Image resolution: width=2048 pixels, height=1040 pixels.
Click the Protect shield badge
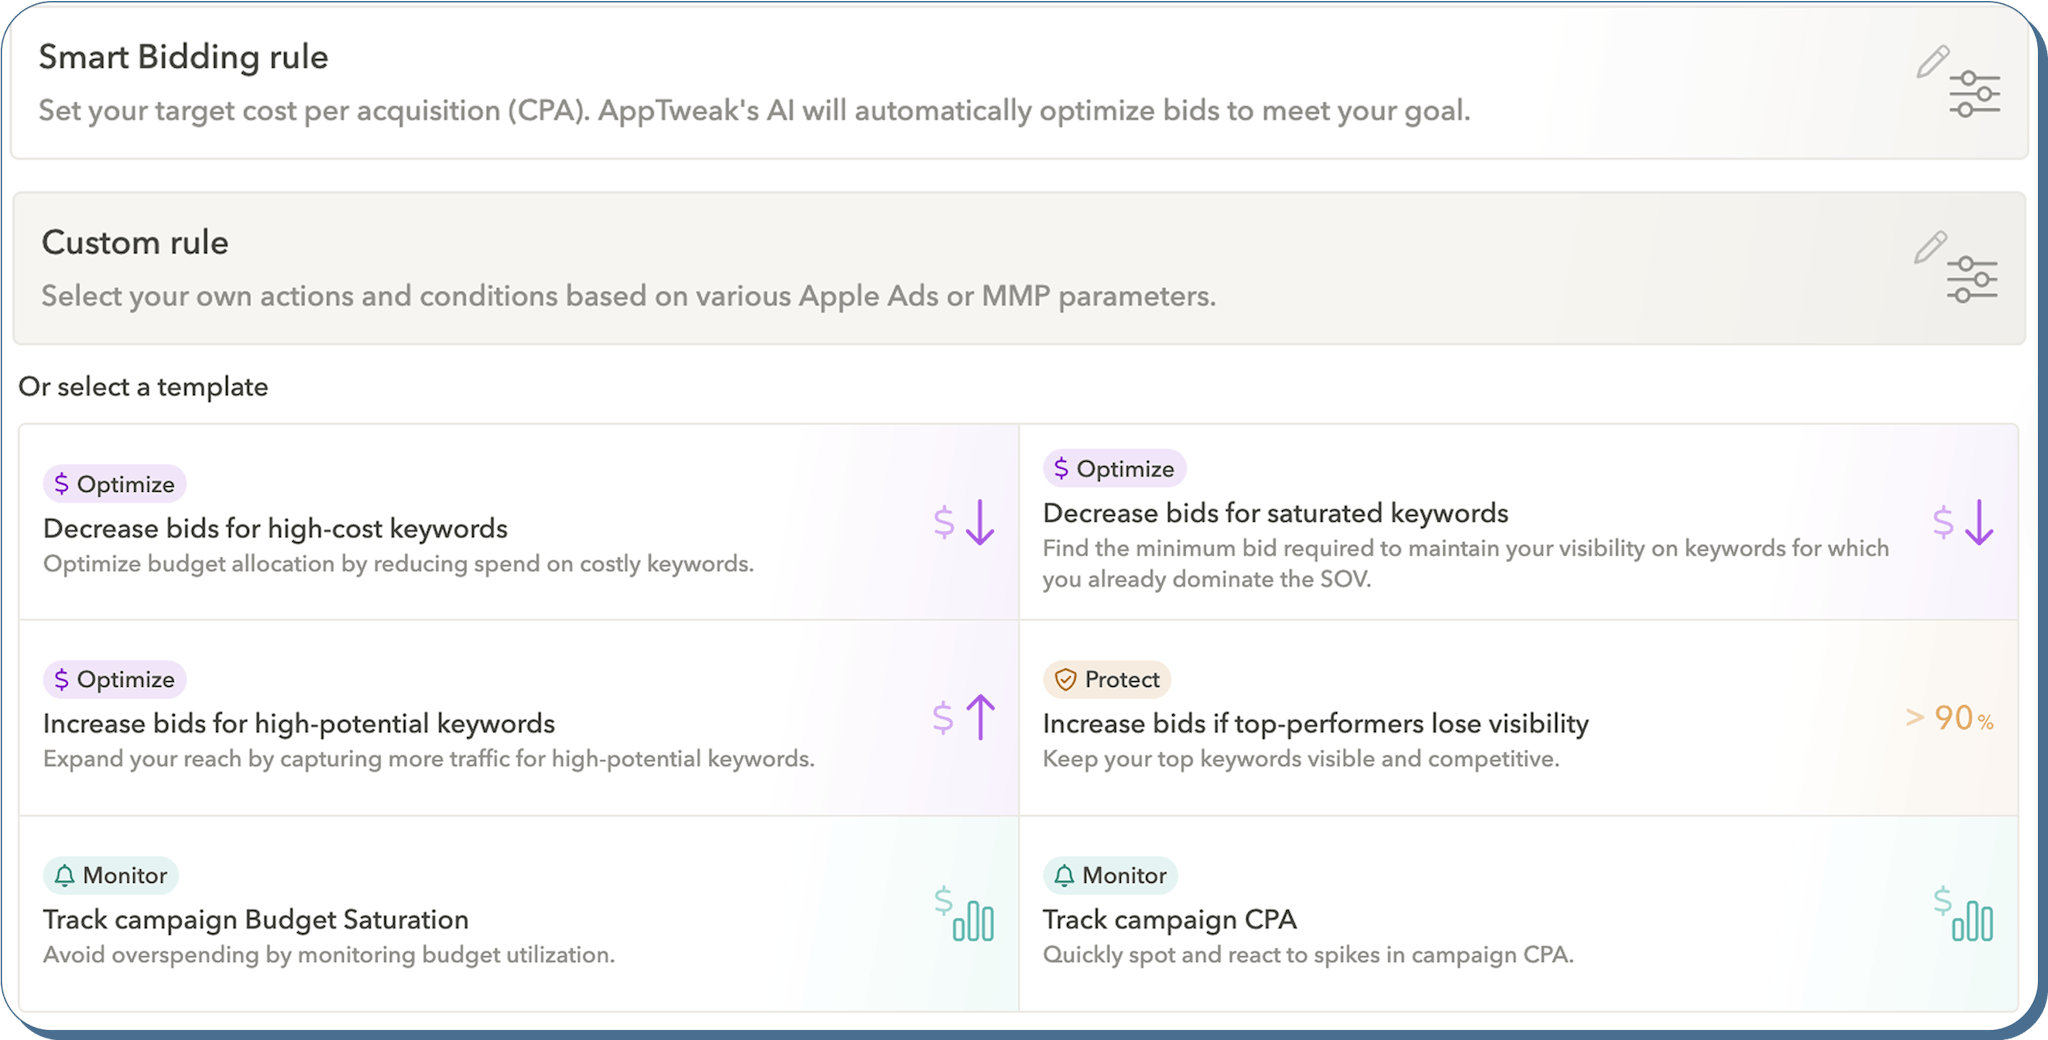[x=1107, y=679]
